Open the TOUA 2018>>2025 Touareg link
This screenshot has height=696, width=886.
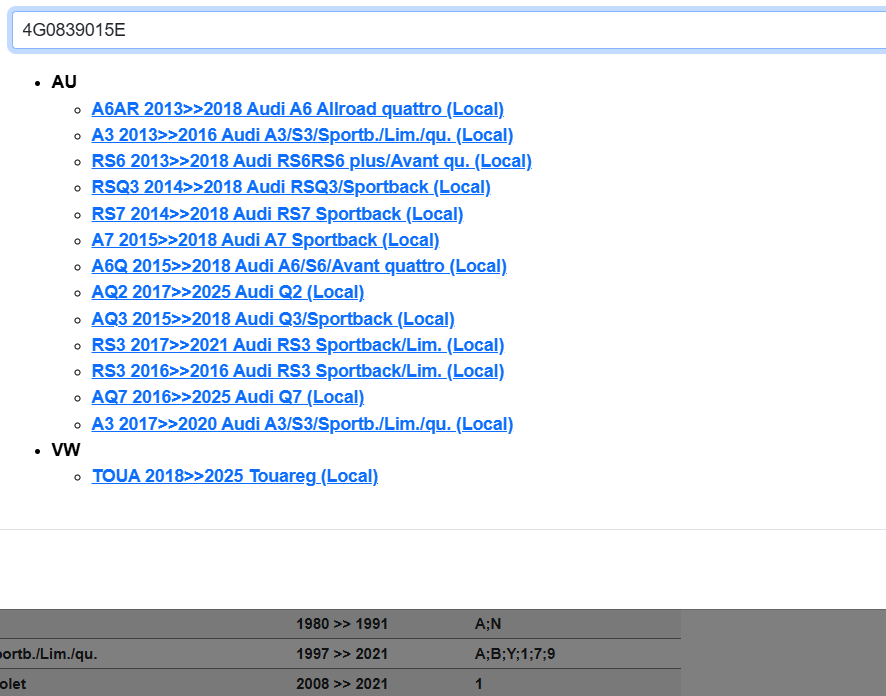(x=235, y=476)
